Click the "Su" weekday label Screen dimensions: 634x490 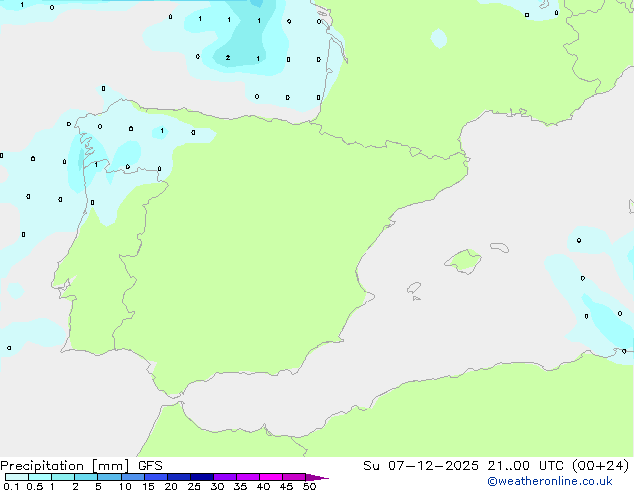tap(371, 466)
